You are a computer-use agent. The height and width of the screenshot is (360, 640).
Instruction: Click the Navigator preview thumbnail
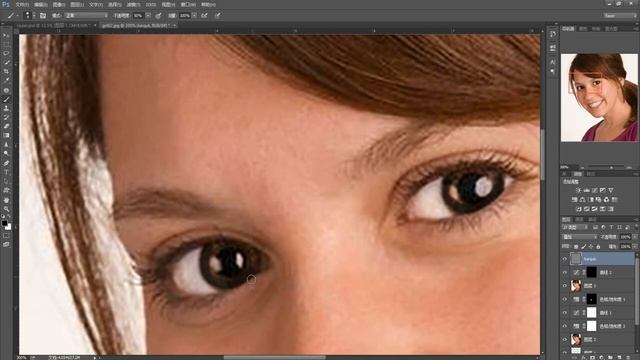599,98
